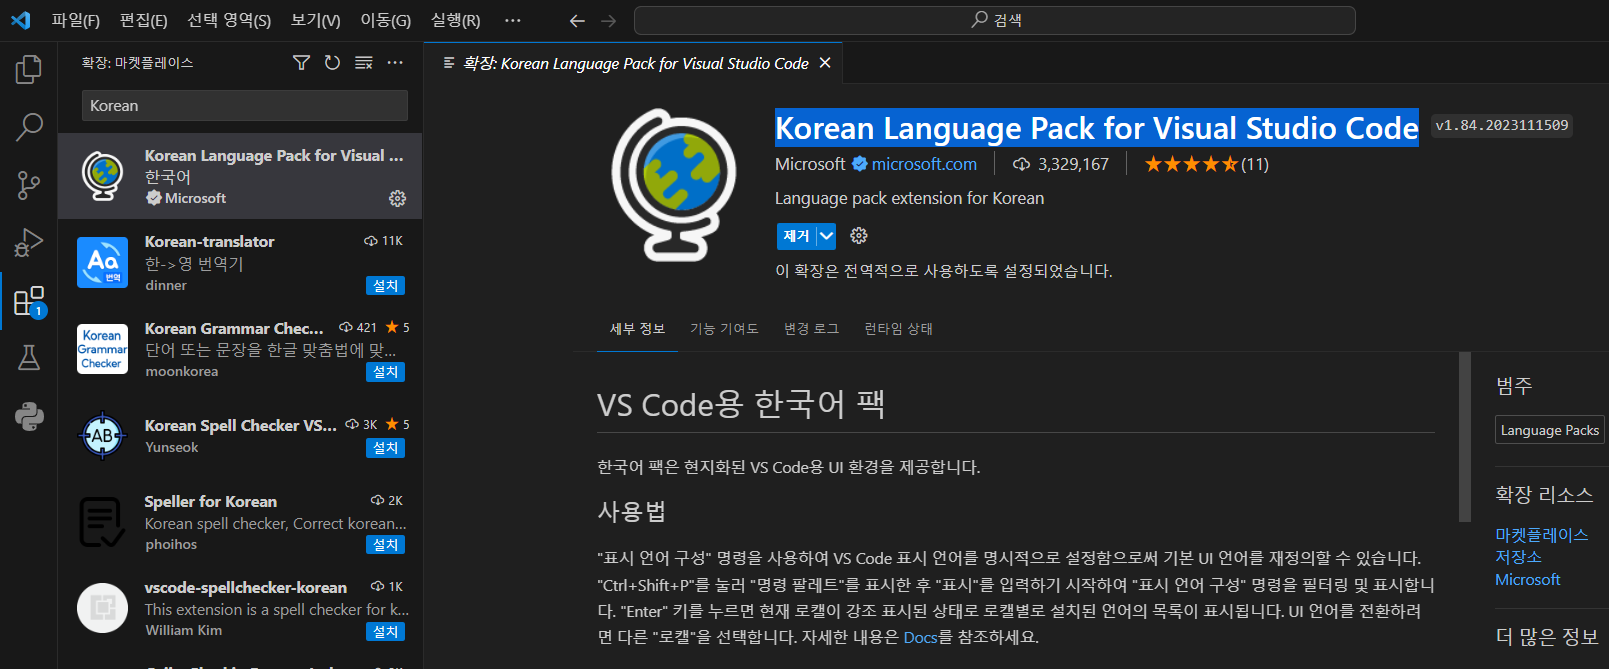The width and height of the screenshot is (1609, 669).
Task: Click the Korean Grammar Checker extension icon
Action: [102, 349]
